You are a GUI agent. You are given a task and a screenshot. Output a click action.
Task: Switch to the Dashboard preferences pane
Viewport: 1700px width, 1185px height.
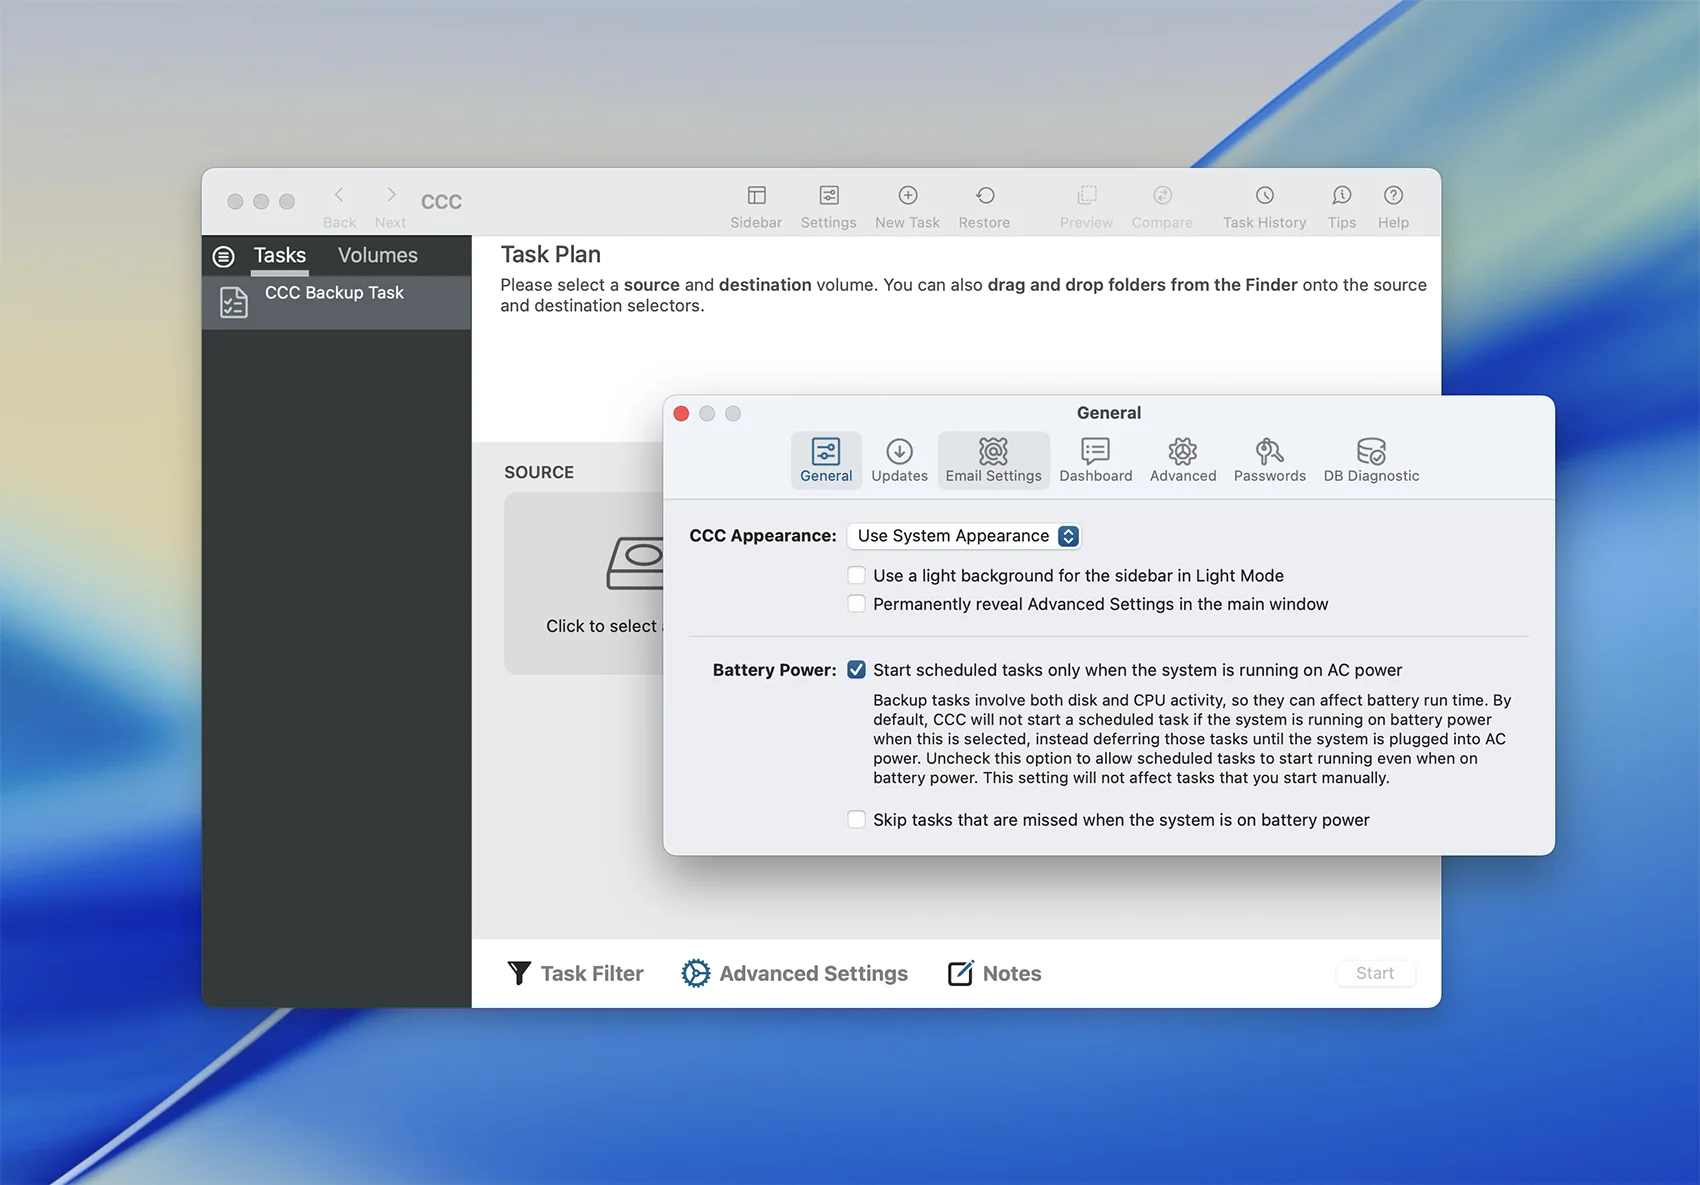(x=1095, y=460)
